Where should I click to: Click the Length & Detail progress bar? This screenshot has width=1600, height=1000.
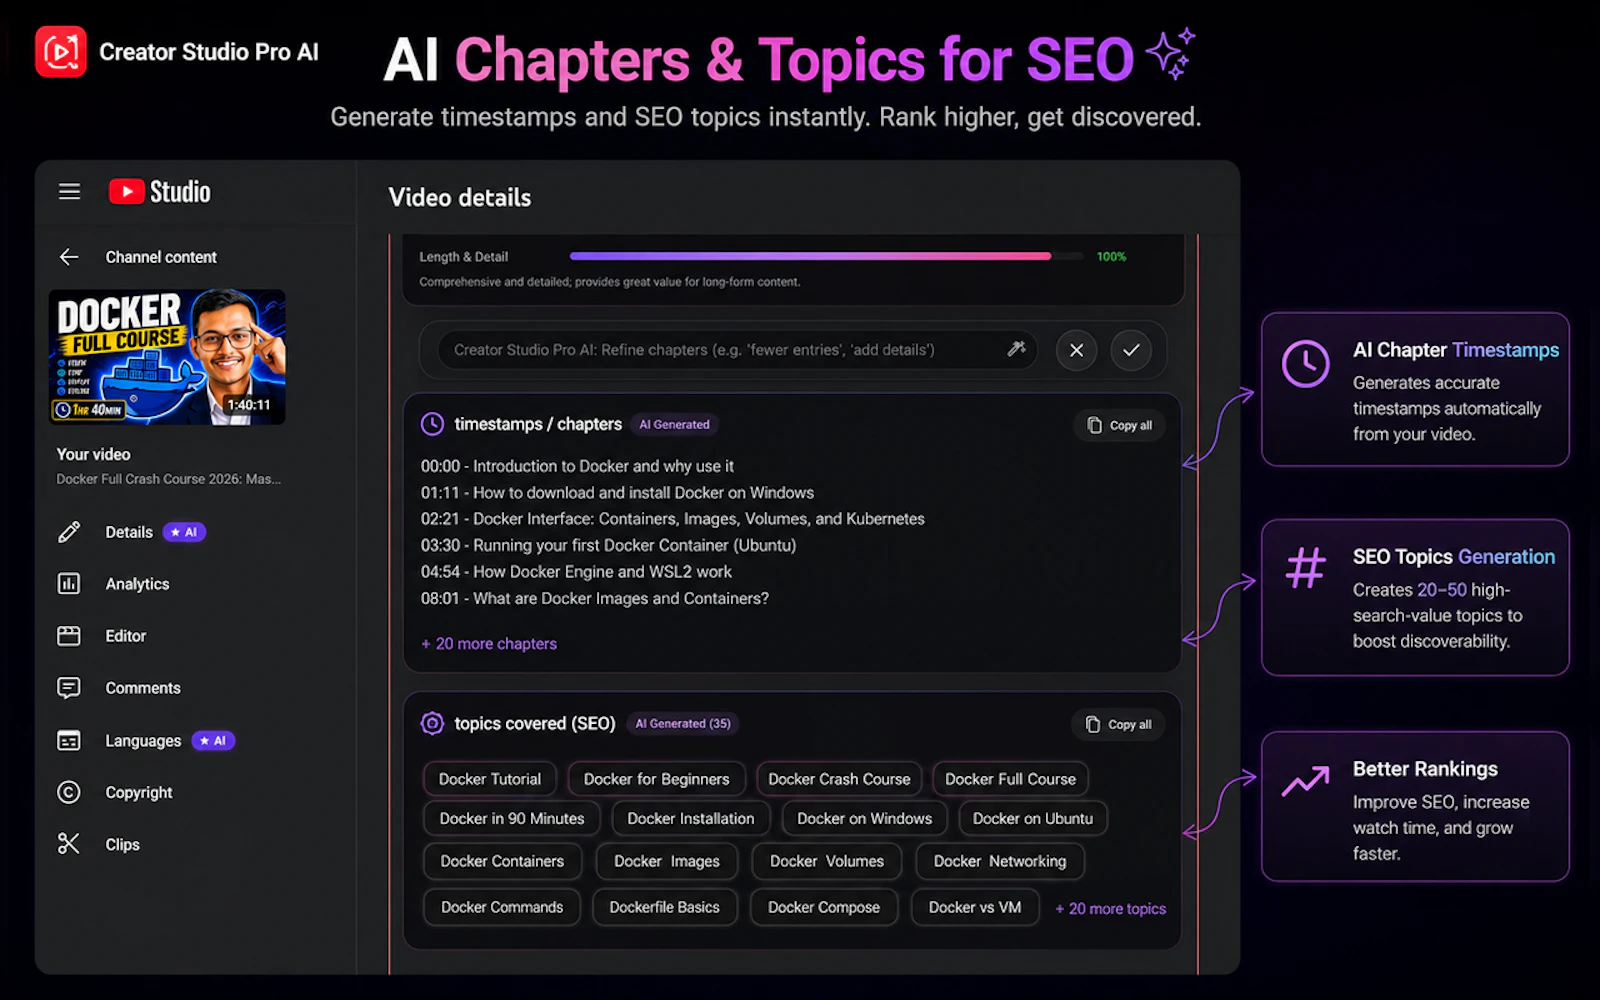826,256
